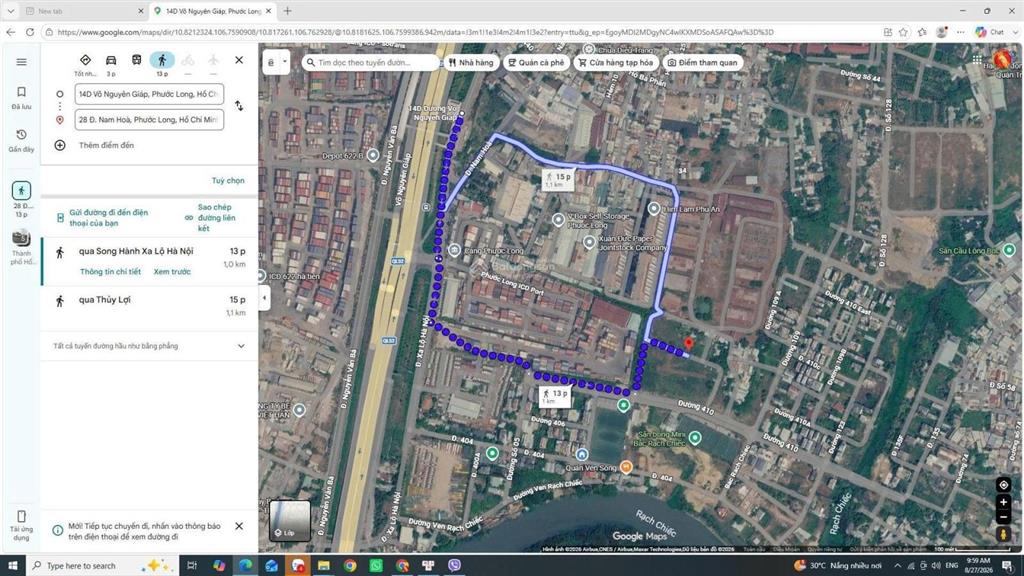
Task: Open the Google Maps hamburger menu
Action: pos(22,62)
